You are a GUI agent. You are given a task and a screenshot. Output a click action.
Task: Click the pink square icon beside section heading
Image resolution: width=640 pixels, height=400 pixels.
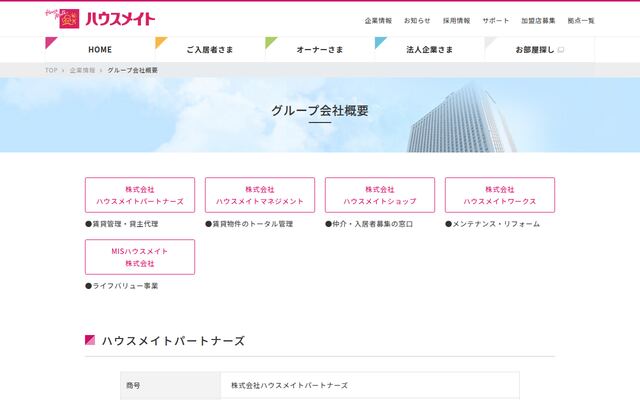[x=90, y=340]
